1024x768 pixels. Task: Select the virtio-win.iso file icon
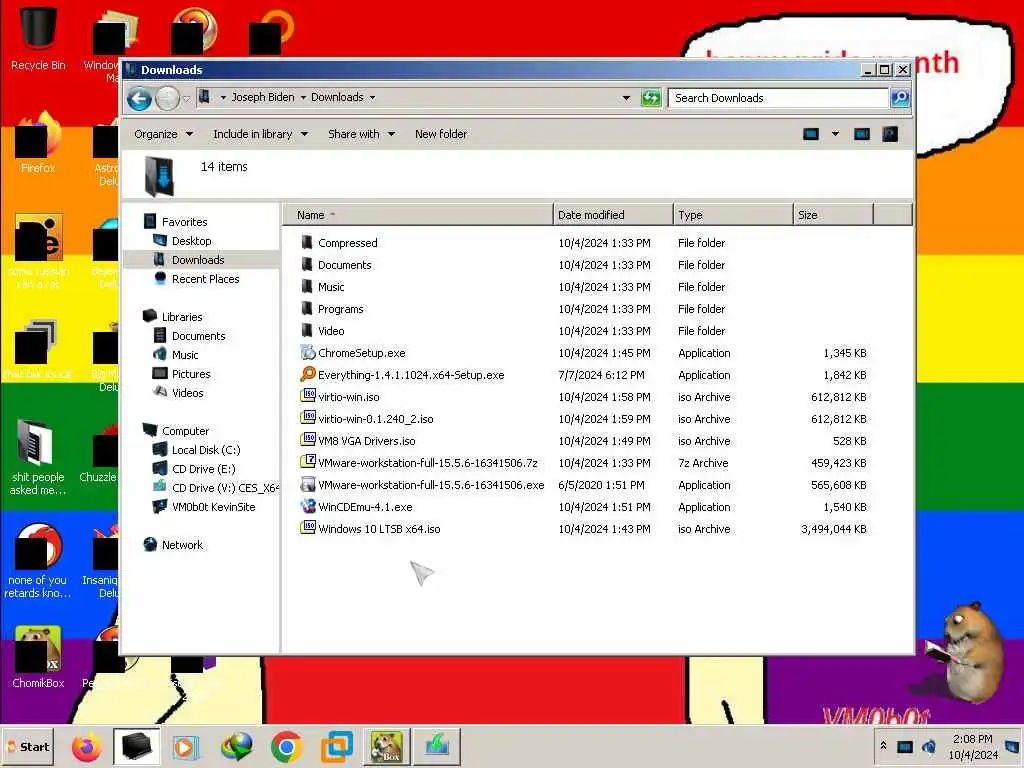308,396
